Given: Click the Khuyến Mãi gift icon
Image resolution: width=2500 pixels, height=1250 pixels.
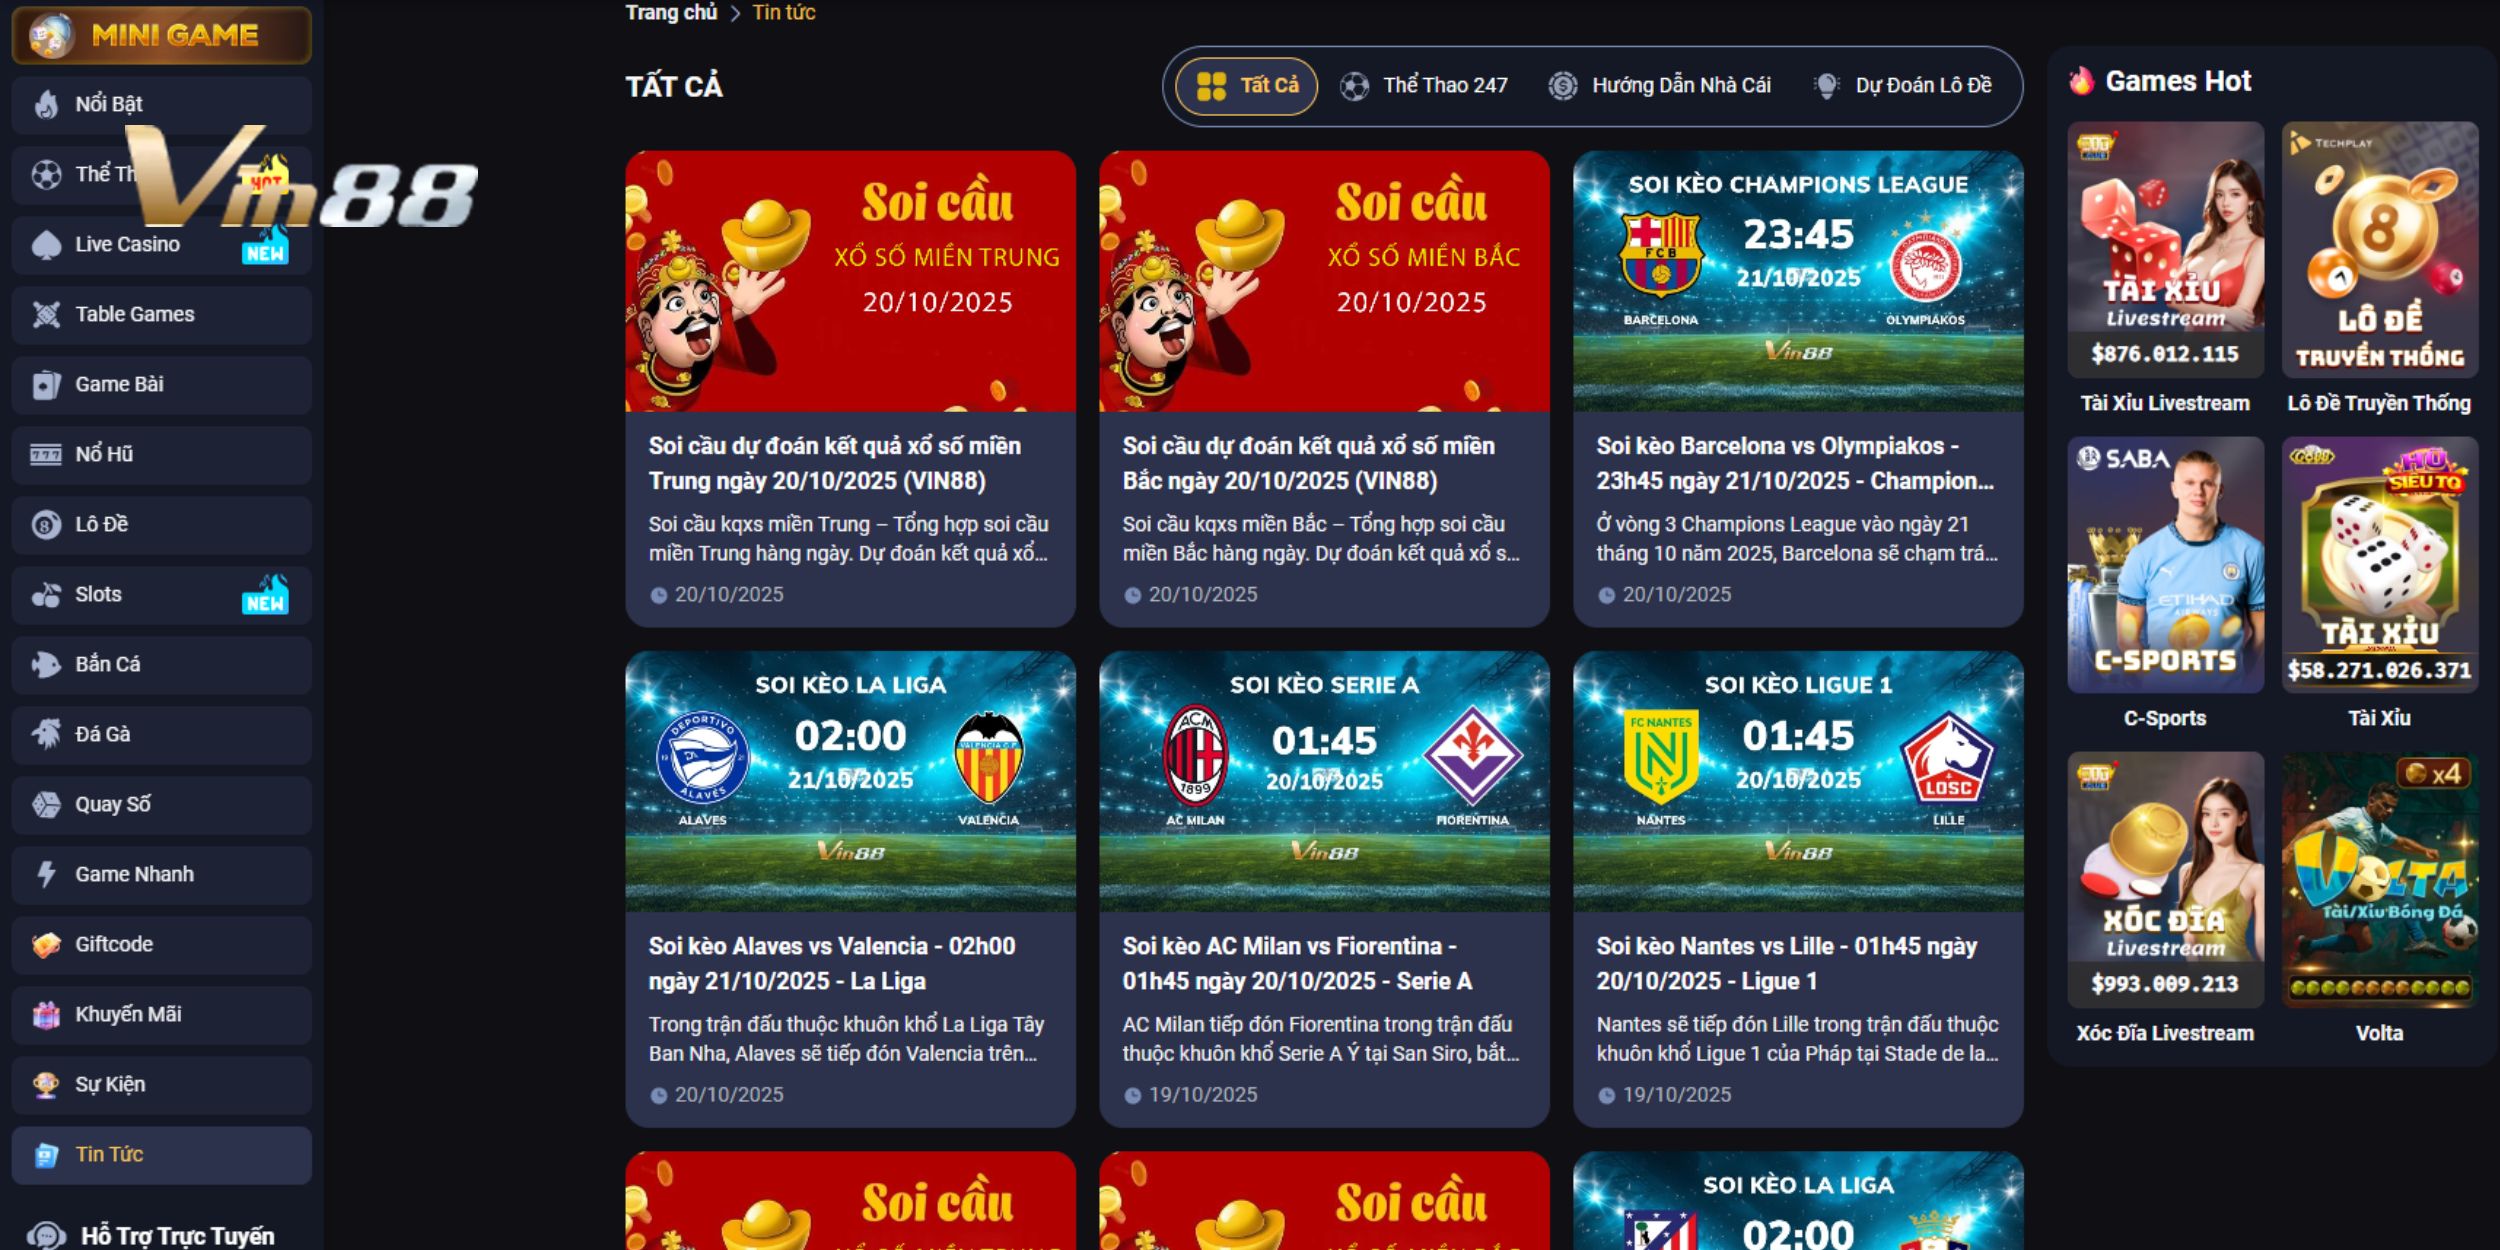Looking at the screenshot, I should (46, 1015).
